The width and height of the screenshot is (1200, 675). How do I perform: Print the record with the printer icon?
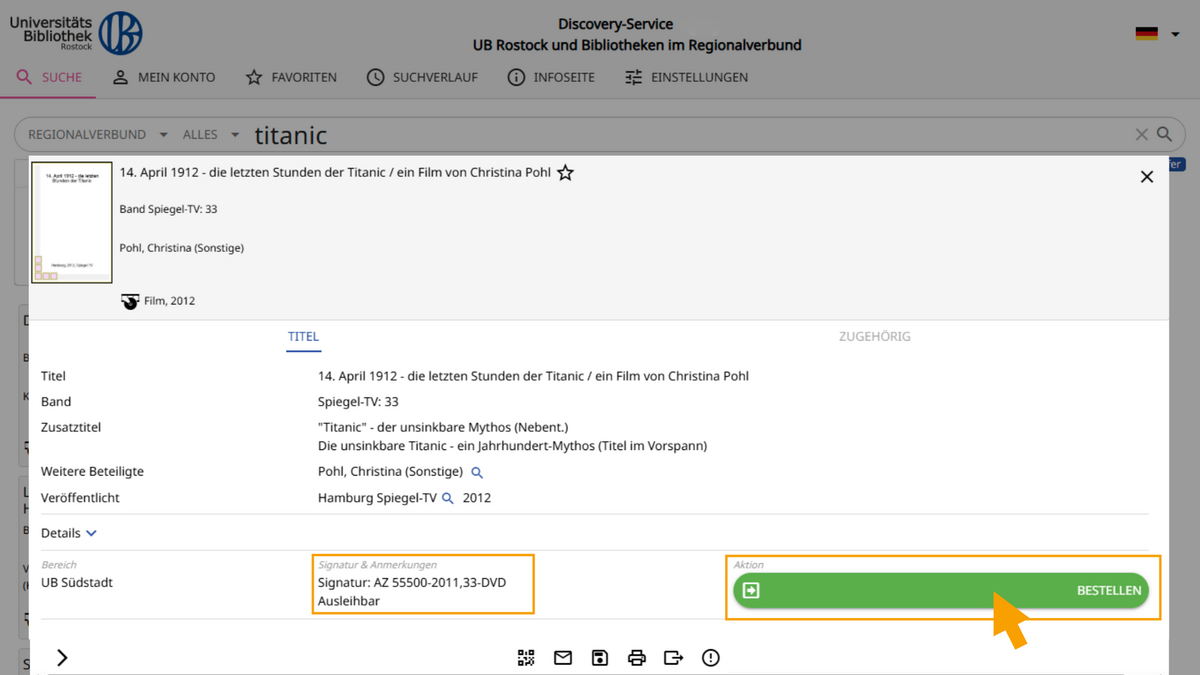[x=637, y=657]
